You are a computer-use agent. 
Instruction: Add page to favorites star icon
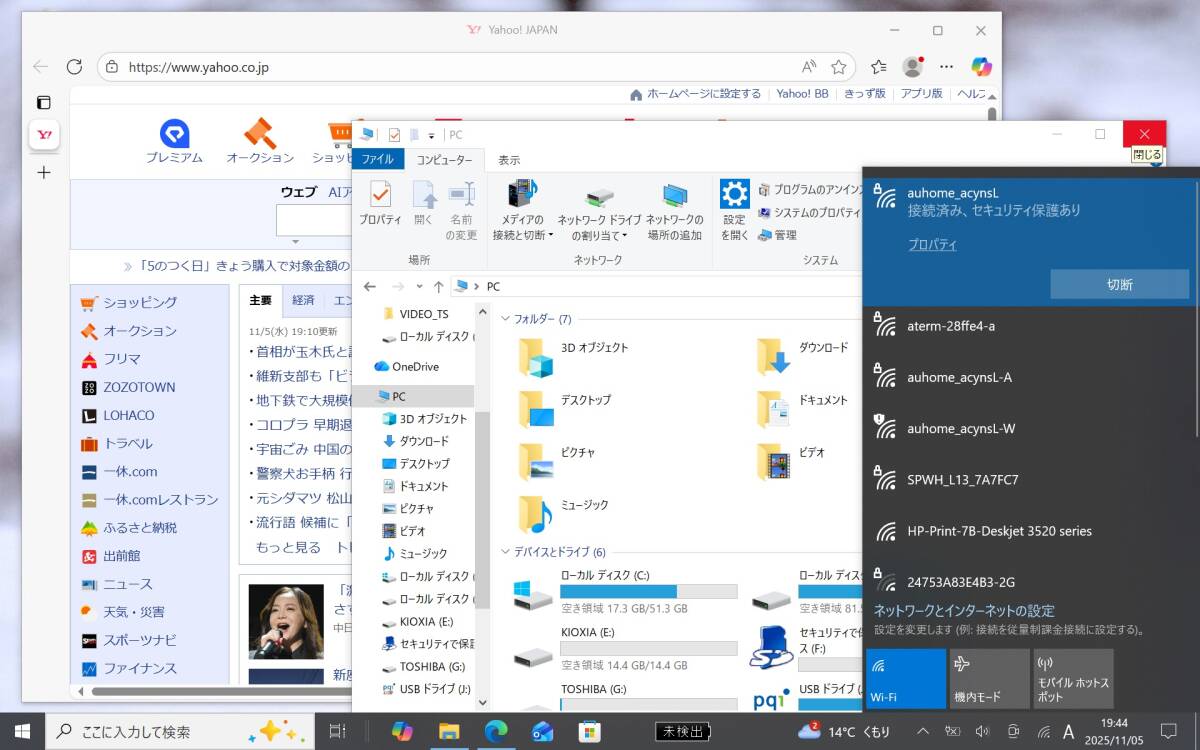coord(838,67)
